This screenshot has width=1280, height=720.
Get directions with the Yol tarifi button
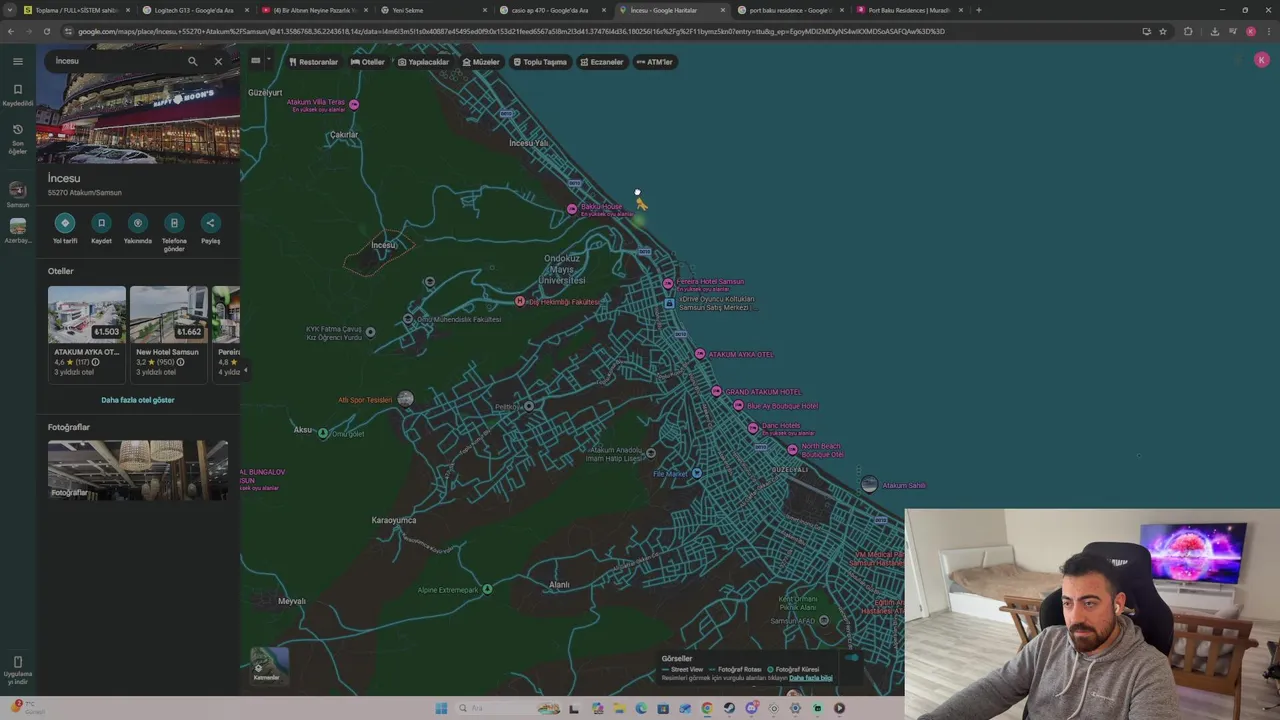point(65,228)
